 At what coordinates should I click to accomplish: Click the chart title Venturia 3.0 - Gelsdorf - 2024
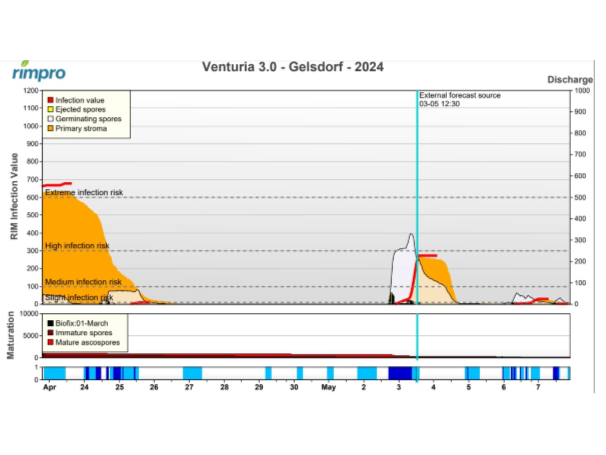coord(293,67)
